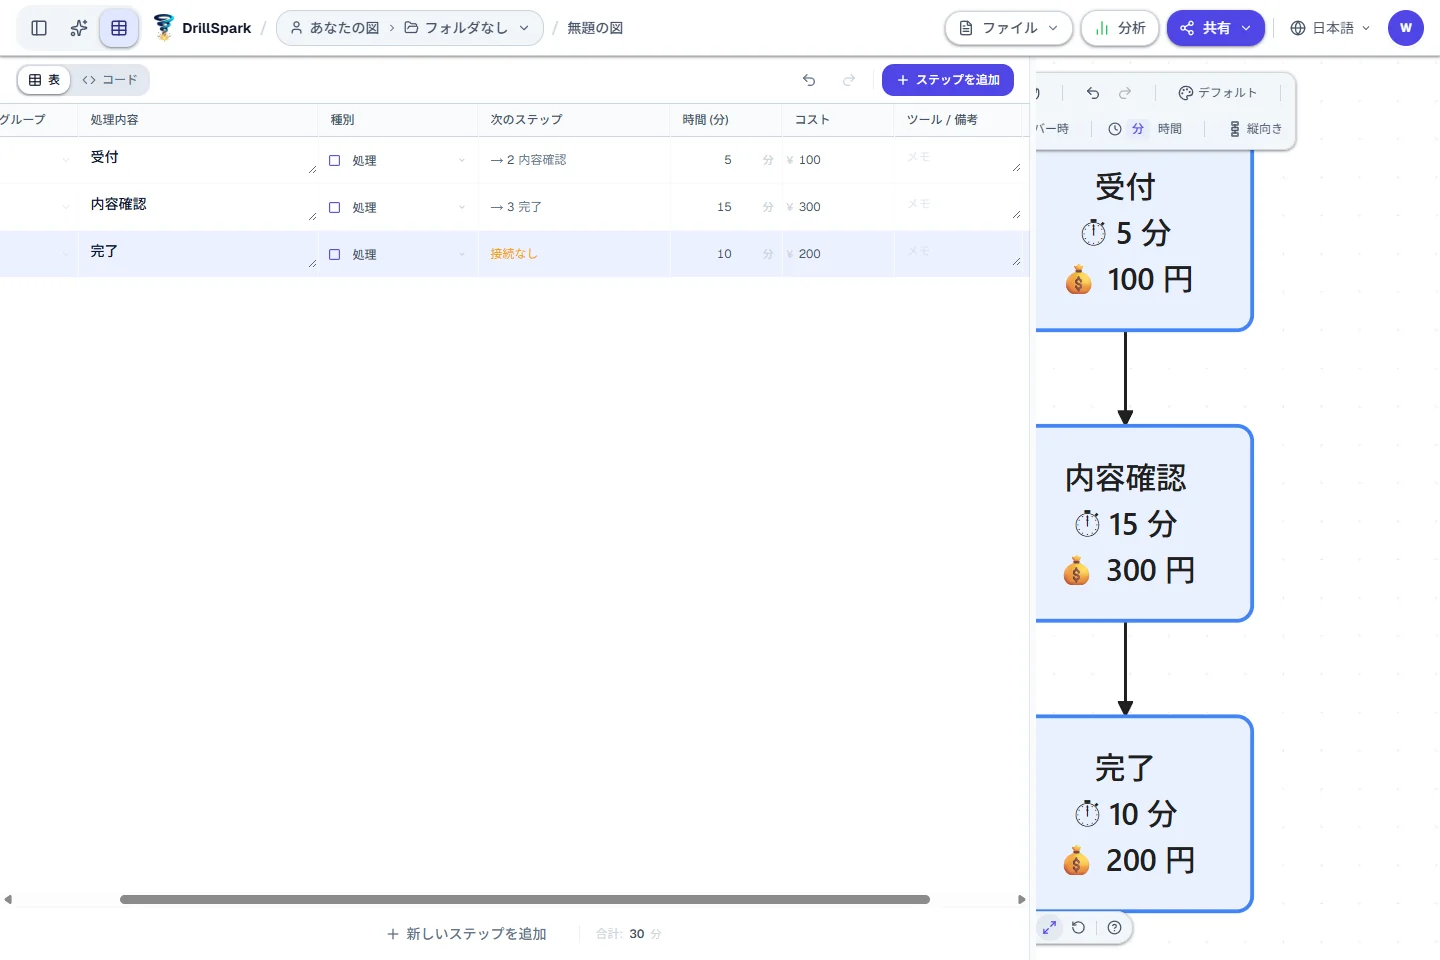Screen dimensions: 1440x960
Task: Switch to the コード tab
Action: (110, 80)
